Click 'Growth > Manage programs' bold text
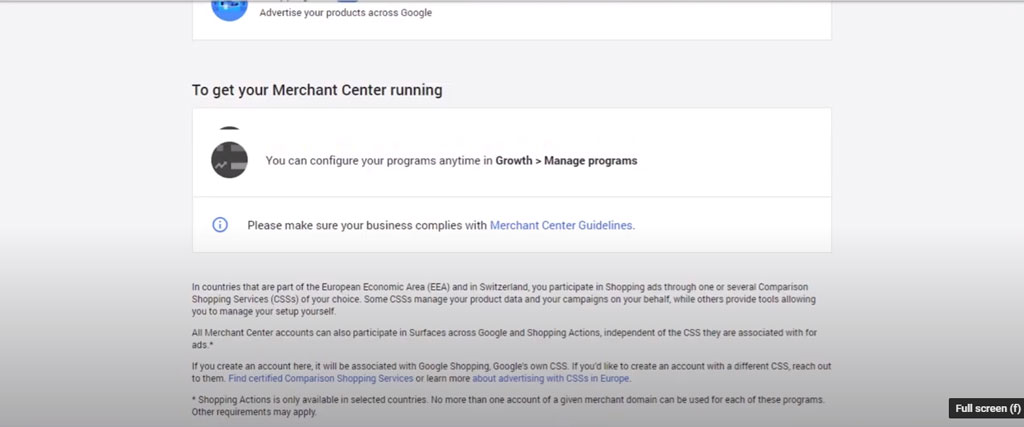This screenshot has width=1024, height=427. point(566,161)
